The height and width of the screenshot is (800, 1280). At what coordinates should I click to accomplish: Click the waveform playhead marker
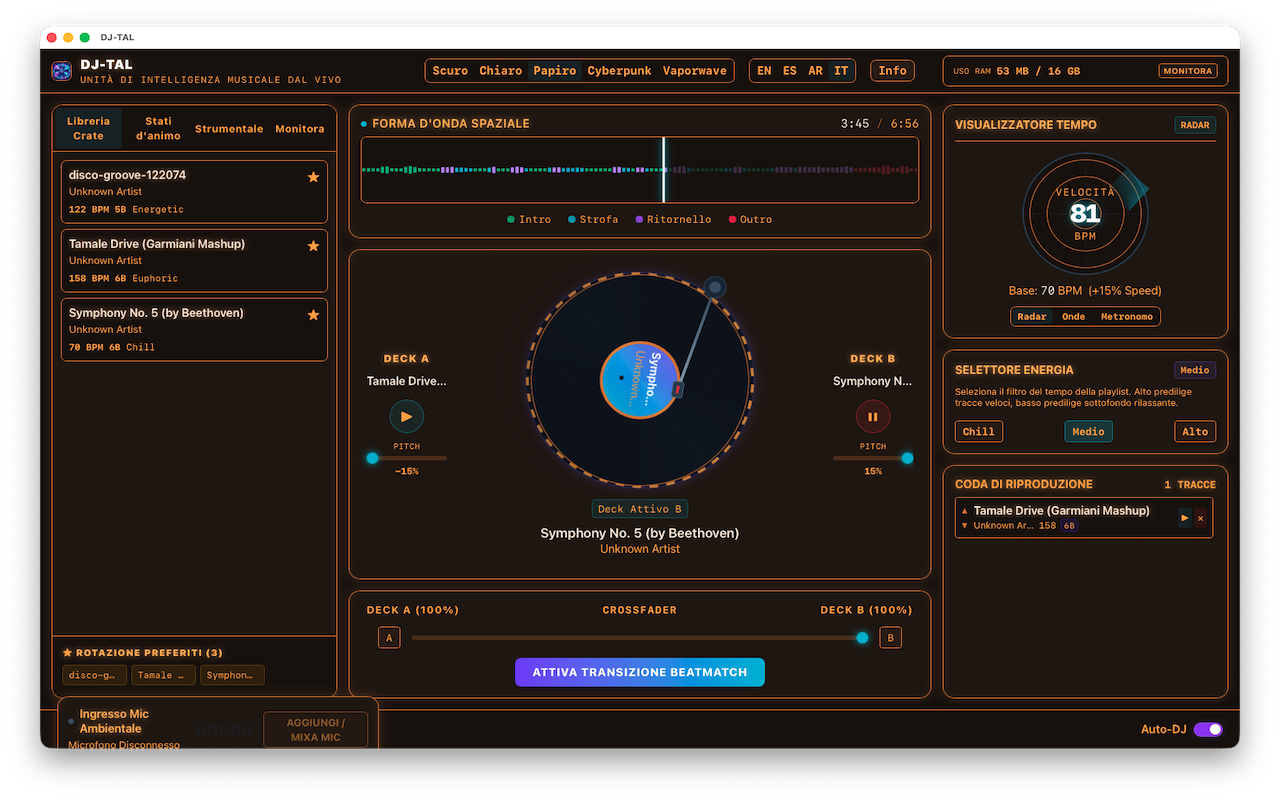click(x=663, y=170)
